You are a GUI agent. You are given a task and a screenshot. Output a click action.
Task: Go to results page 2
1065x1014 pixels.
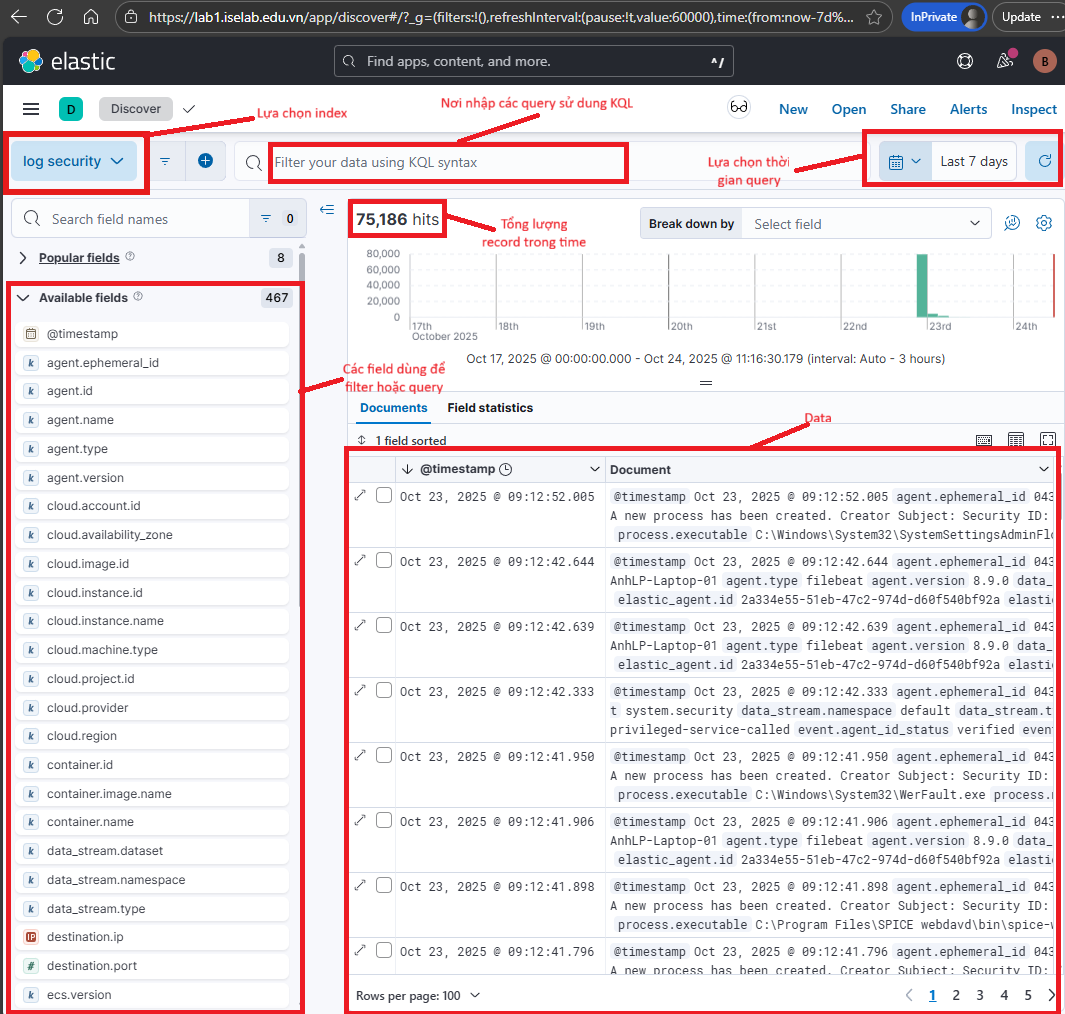pos(955,995)
